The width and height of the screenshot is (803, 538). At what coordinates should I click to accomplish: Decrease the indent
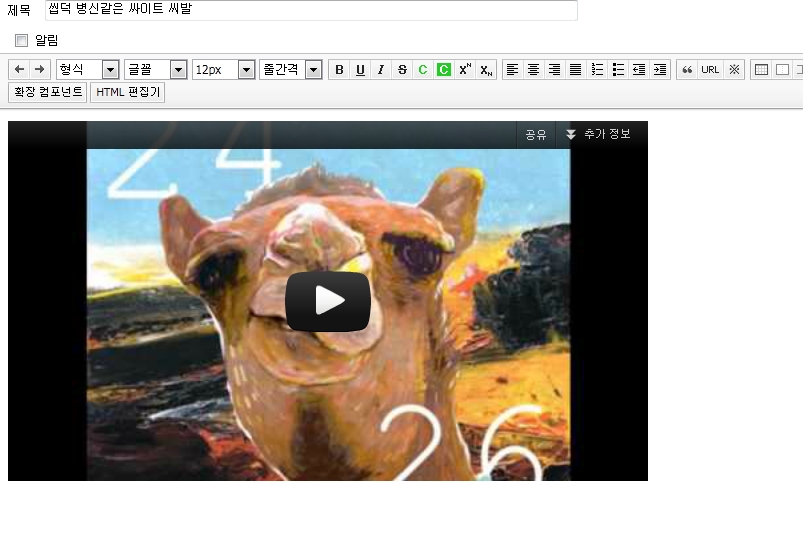click(639, 70)
